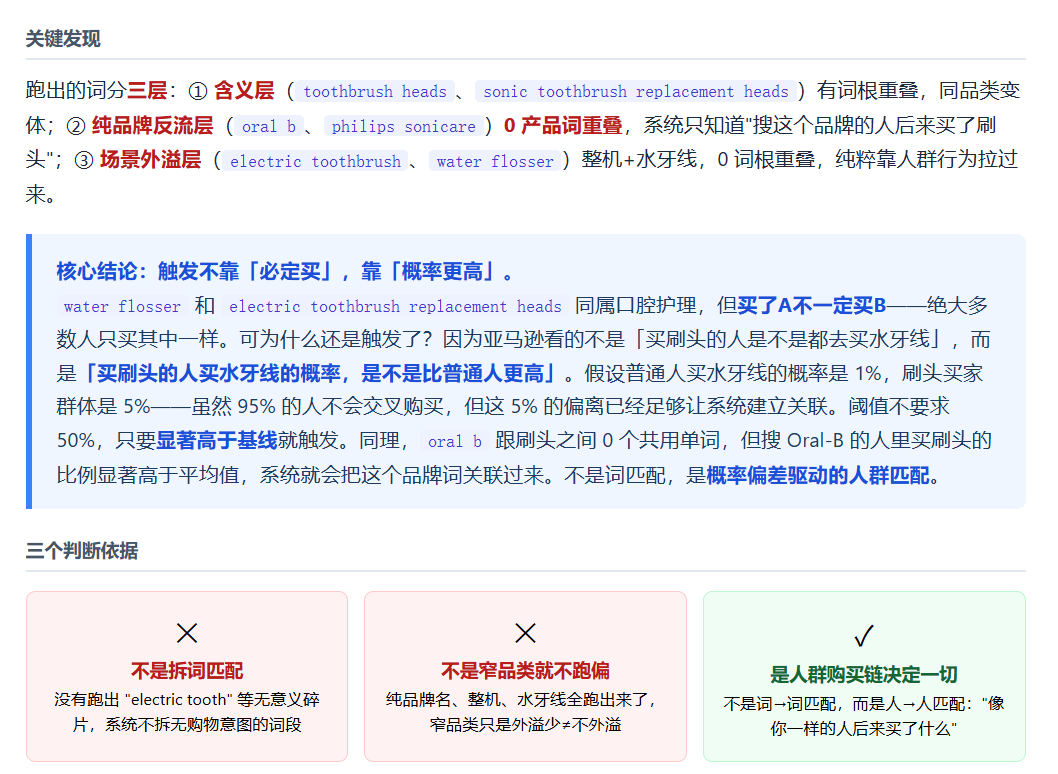This screenshot has height=774, width=1058.
Task: Click the 不是拆词匹配 card title
Action: coord(187,671)
